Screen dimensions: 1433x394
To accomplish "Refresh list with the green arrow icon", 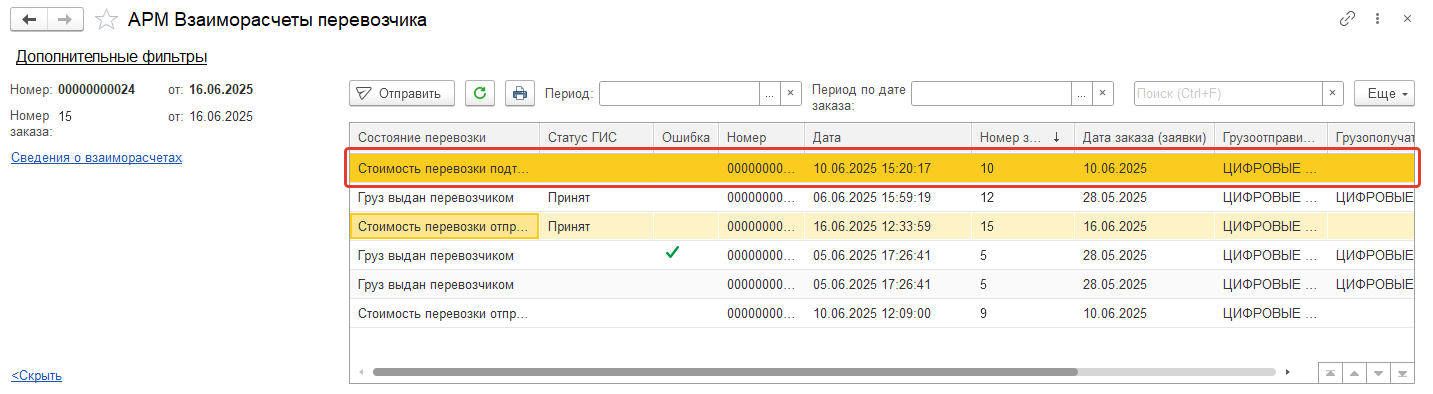I will point(480,93).
